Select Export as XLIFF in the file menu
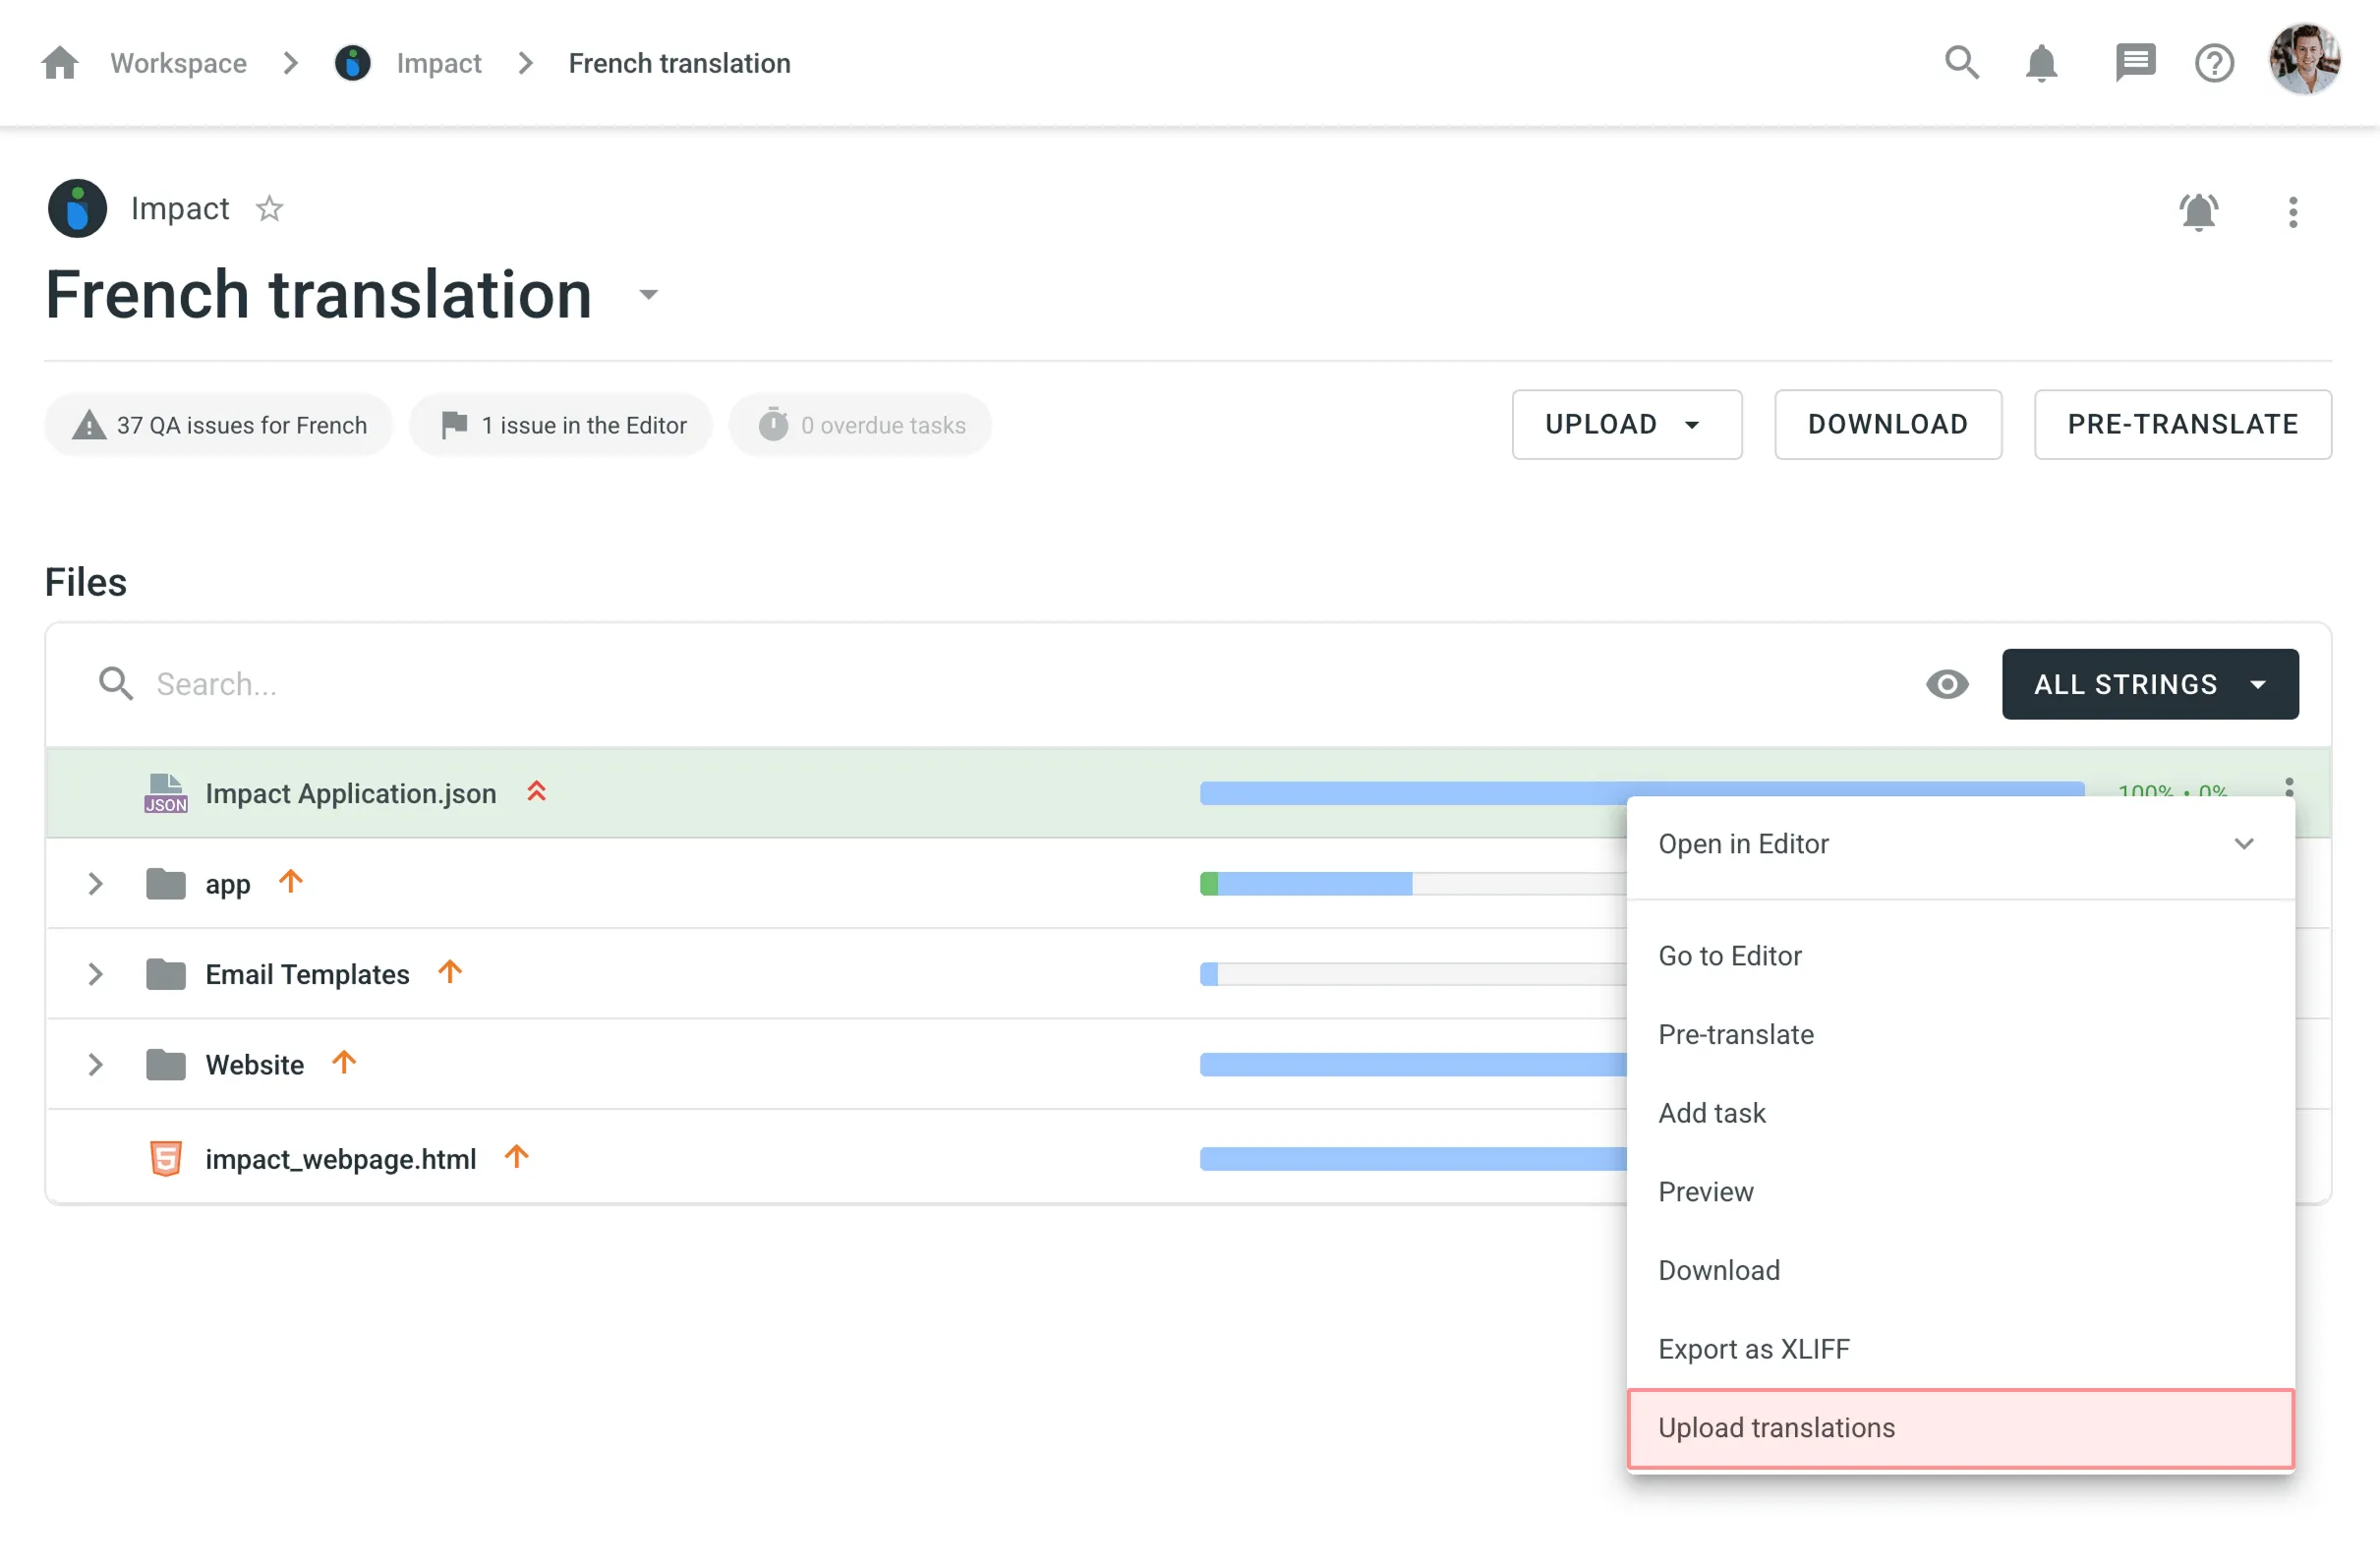 1754,1348
